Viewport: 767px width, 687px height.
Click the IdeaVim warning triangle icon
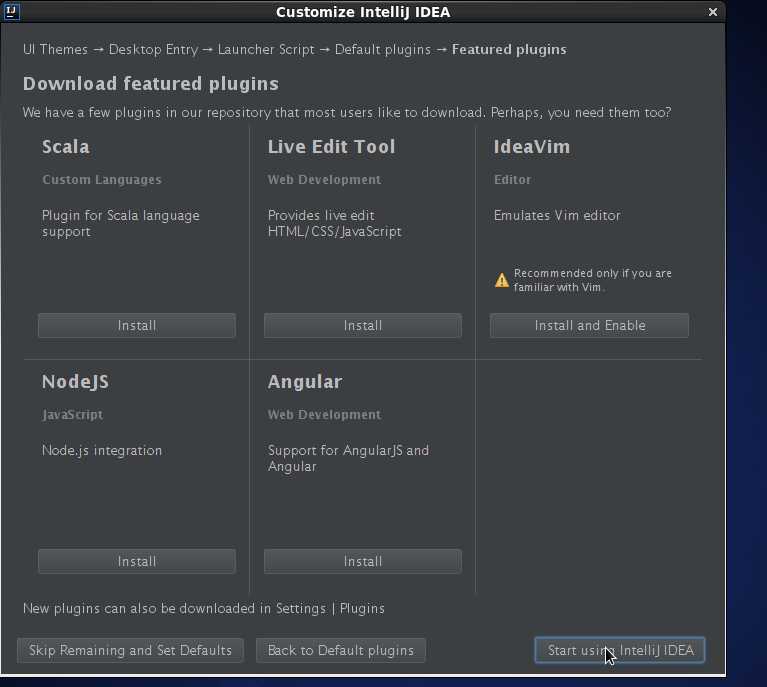click(502, 280)
